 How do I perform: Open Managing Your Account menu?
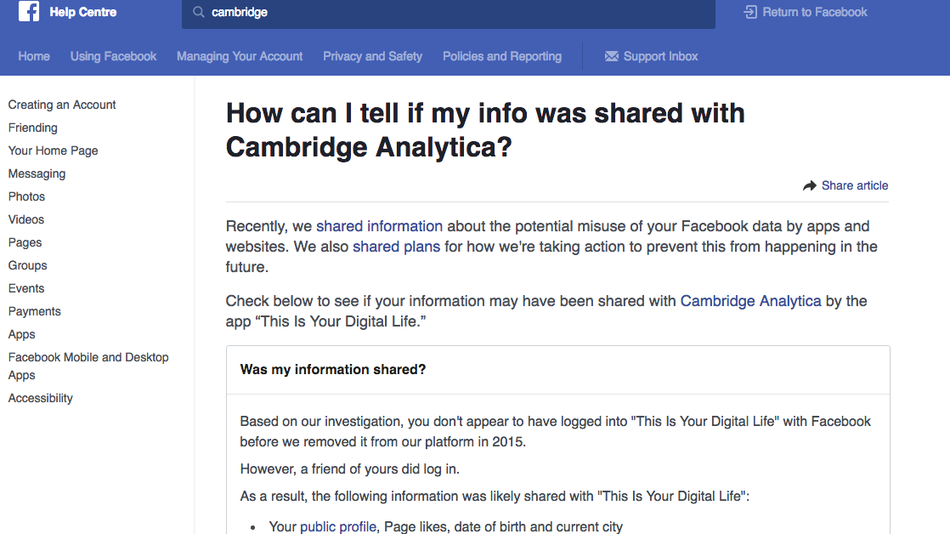[x=239, y=56]
